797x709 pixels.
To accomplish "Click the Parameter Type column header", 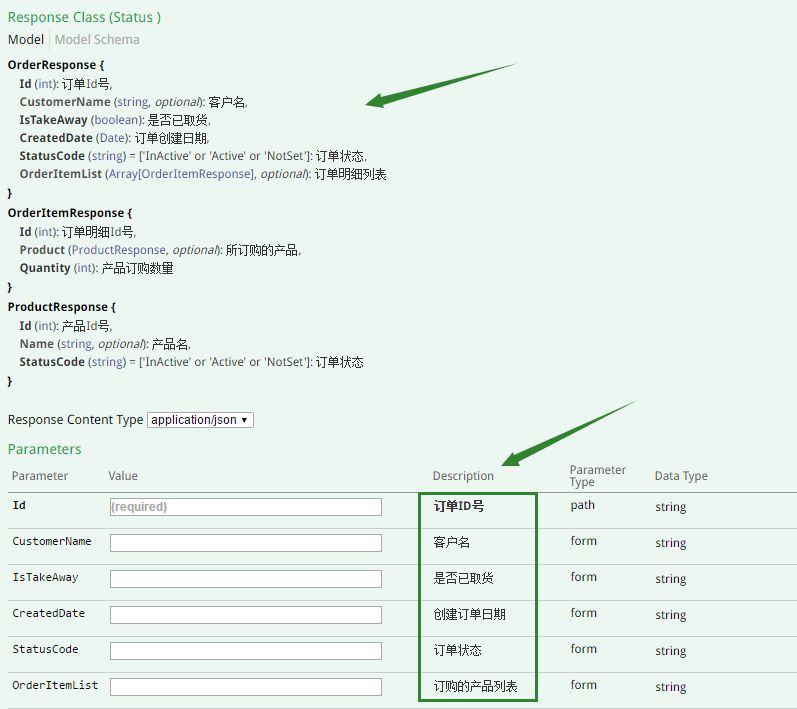I will point(598,476).
